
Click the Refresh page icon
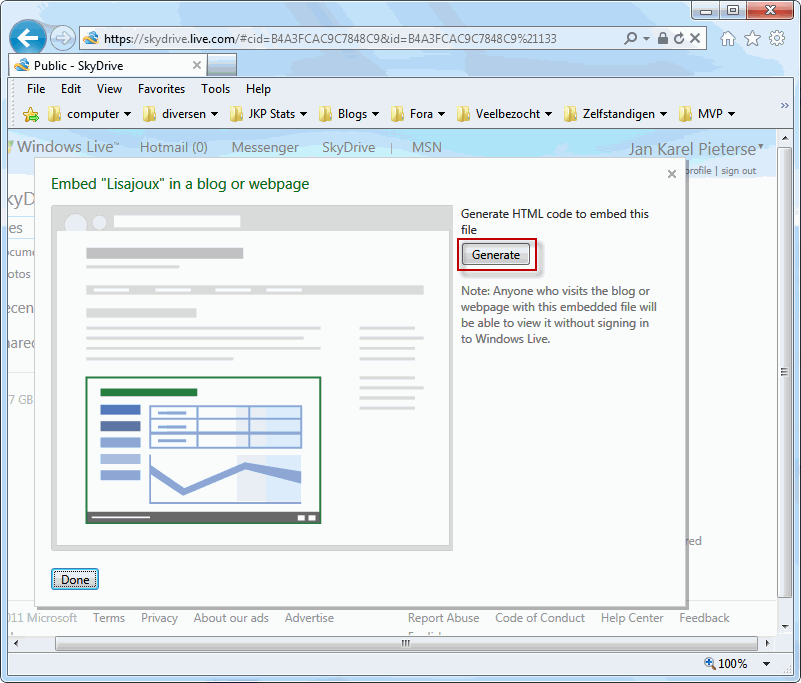click(679, 38)
